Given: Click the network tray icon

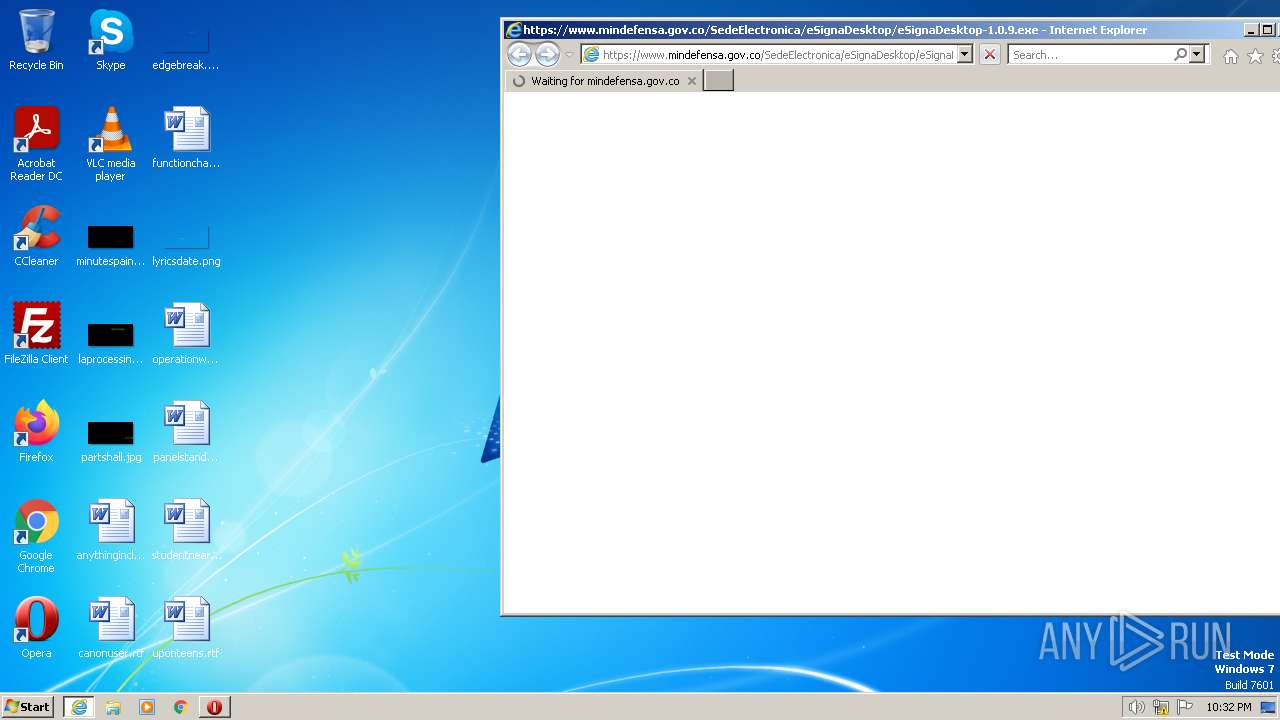Looking at the screenshot, I should point(1161,707).
